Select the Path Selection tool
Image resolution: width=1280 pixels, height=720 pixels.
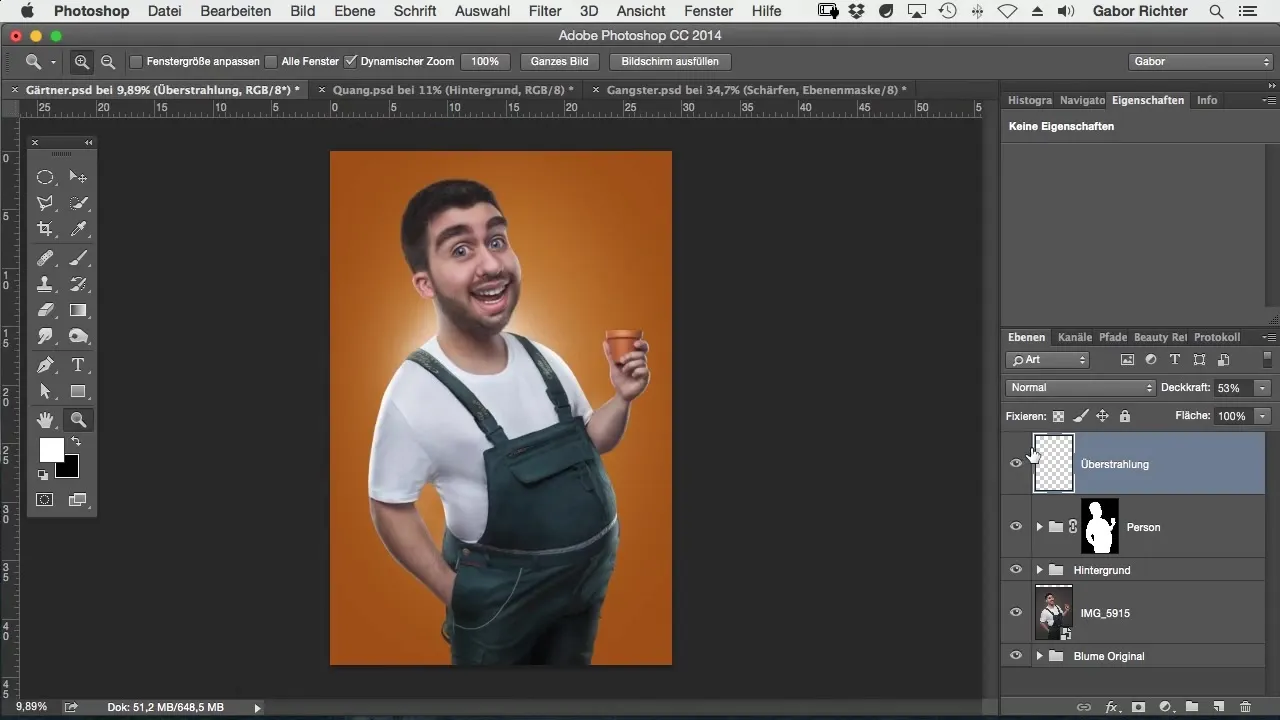[x=45, y=391]
